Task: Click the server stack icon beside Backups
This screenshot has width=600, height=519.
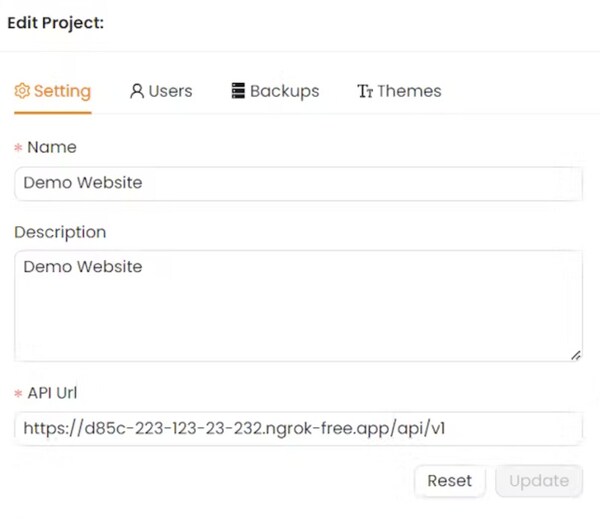Action: [238, 91]
